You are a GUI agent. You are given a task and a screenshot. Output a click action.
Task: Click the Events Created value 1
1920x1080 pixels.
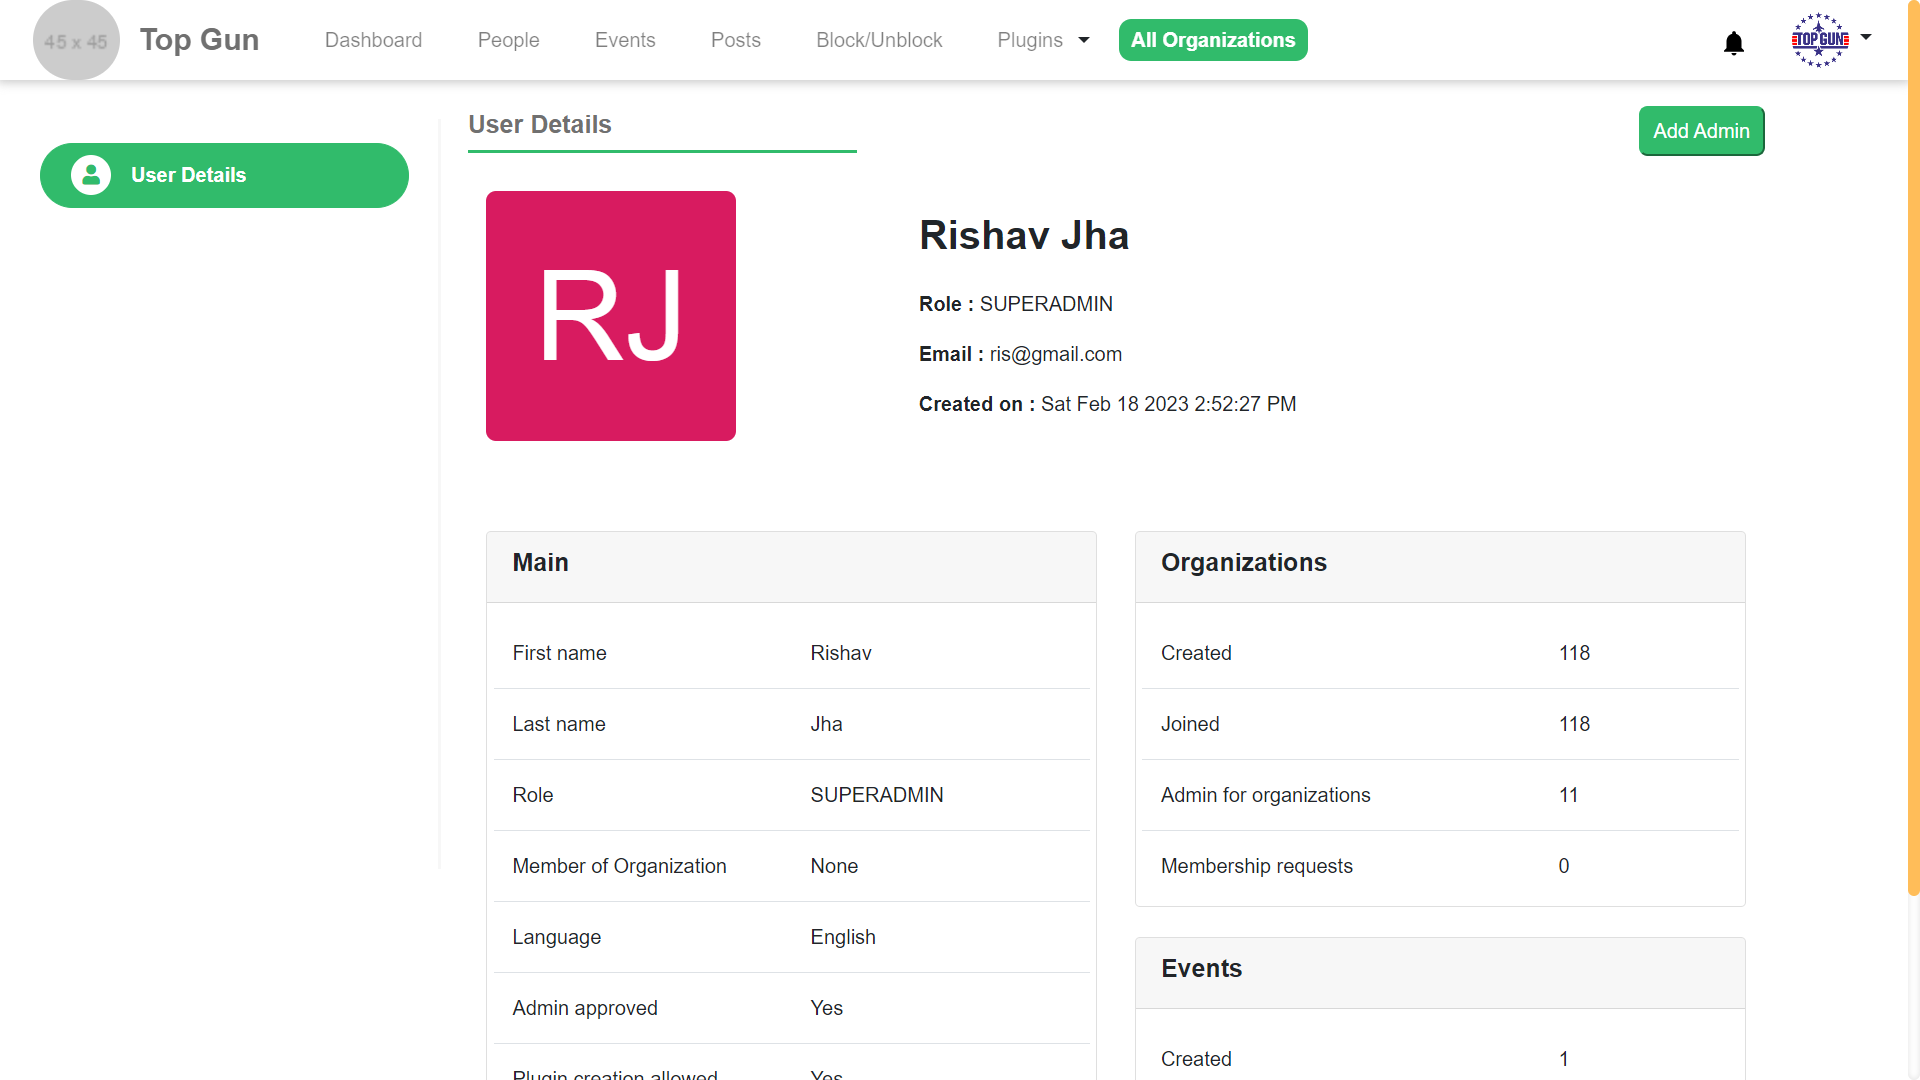[1564, 1059]
